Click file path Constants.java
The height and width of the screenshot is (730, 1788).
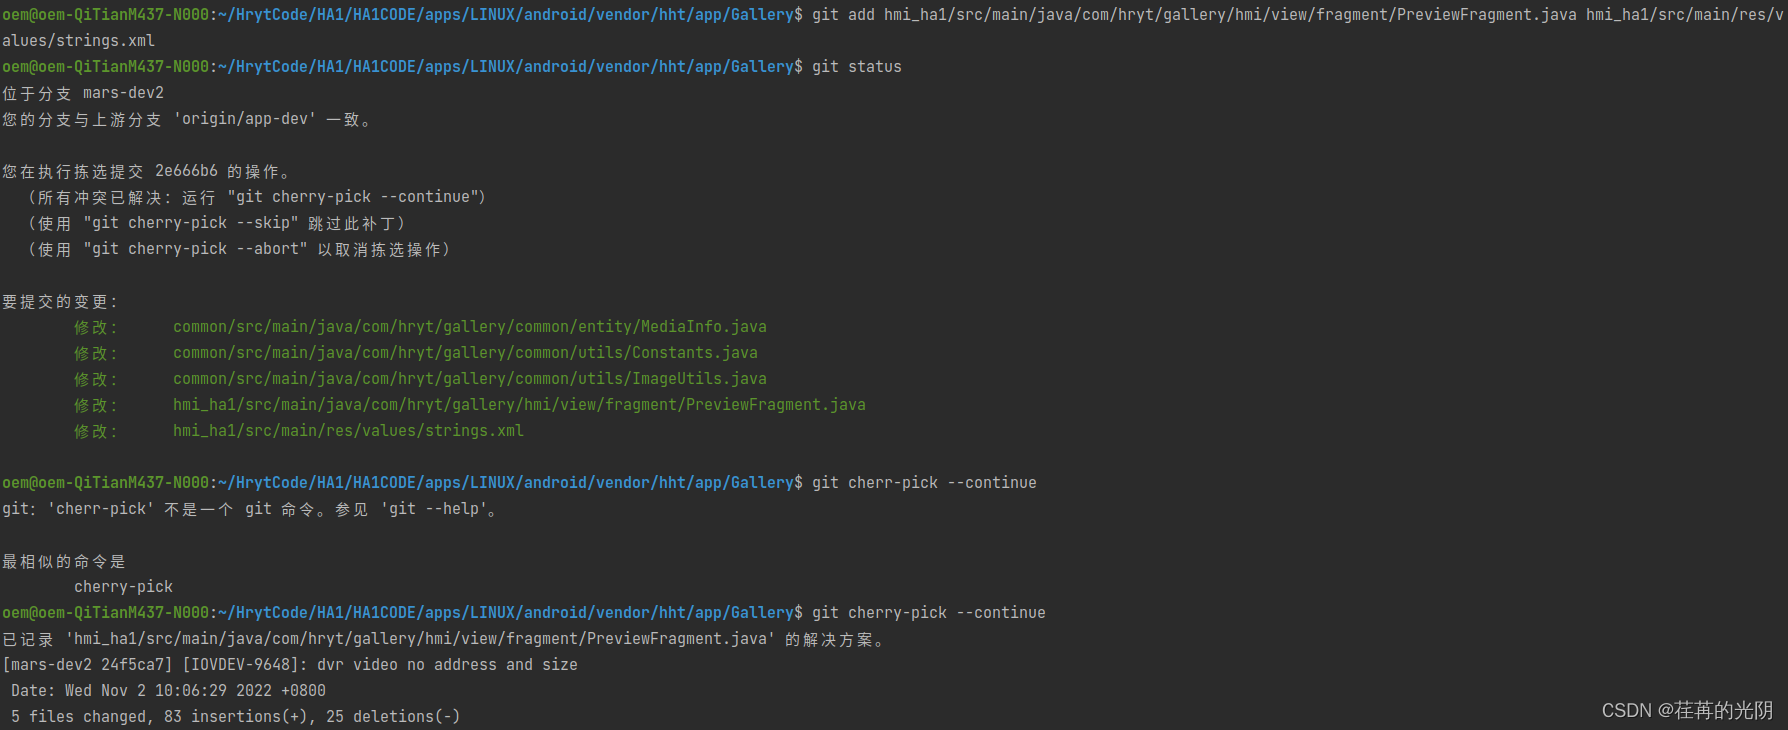(465, 353)
